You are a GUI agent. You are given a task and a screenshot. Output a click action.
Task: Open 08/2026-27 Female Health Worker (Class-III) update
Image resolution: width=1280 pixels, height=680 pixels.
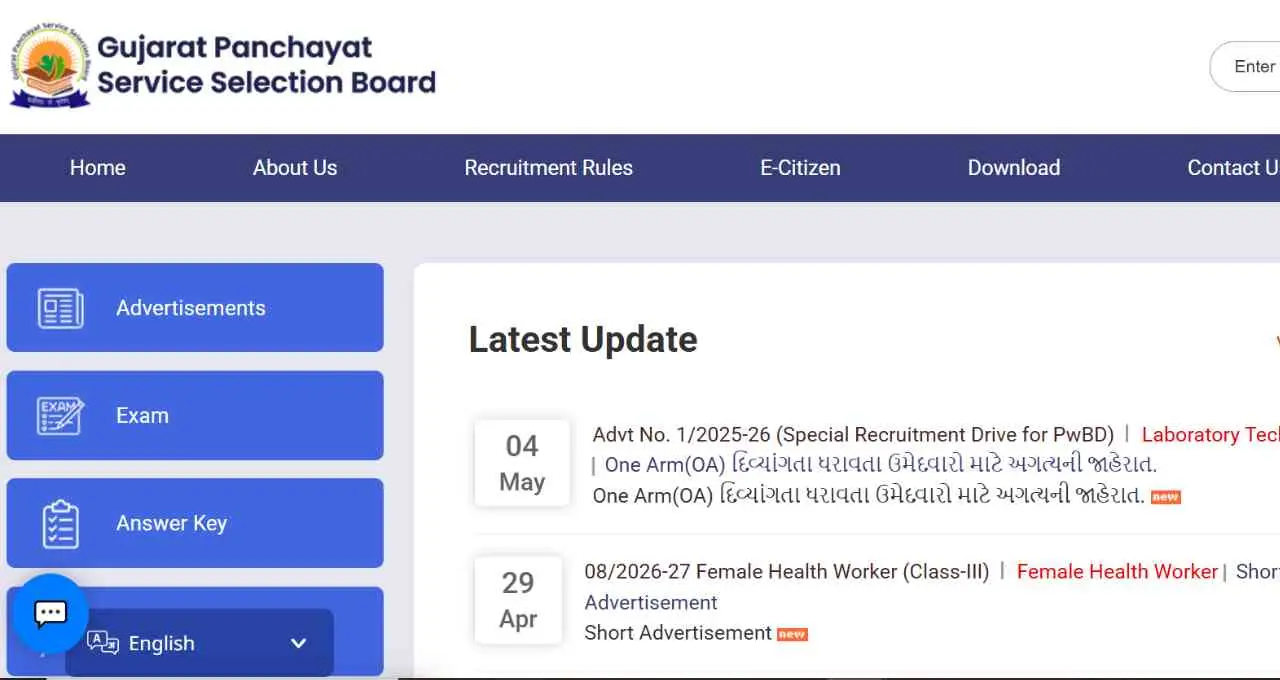[787, 572]
